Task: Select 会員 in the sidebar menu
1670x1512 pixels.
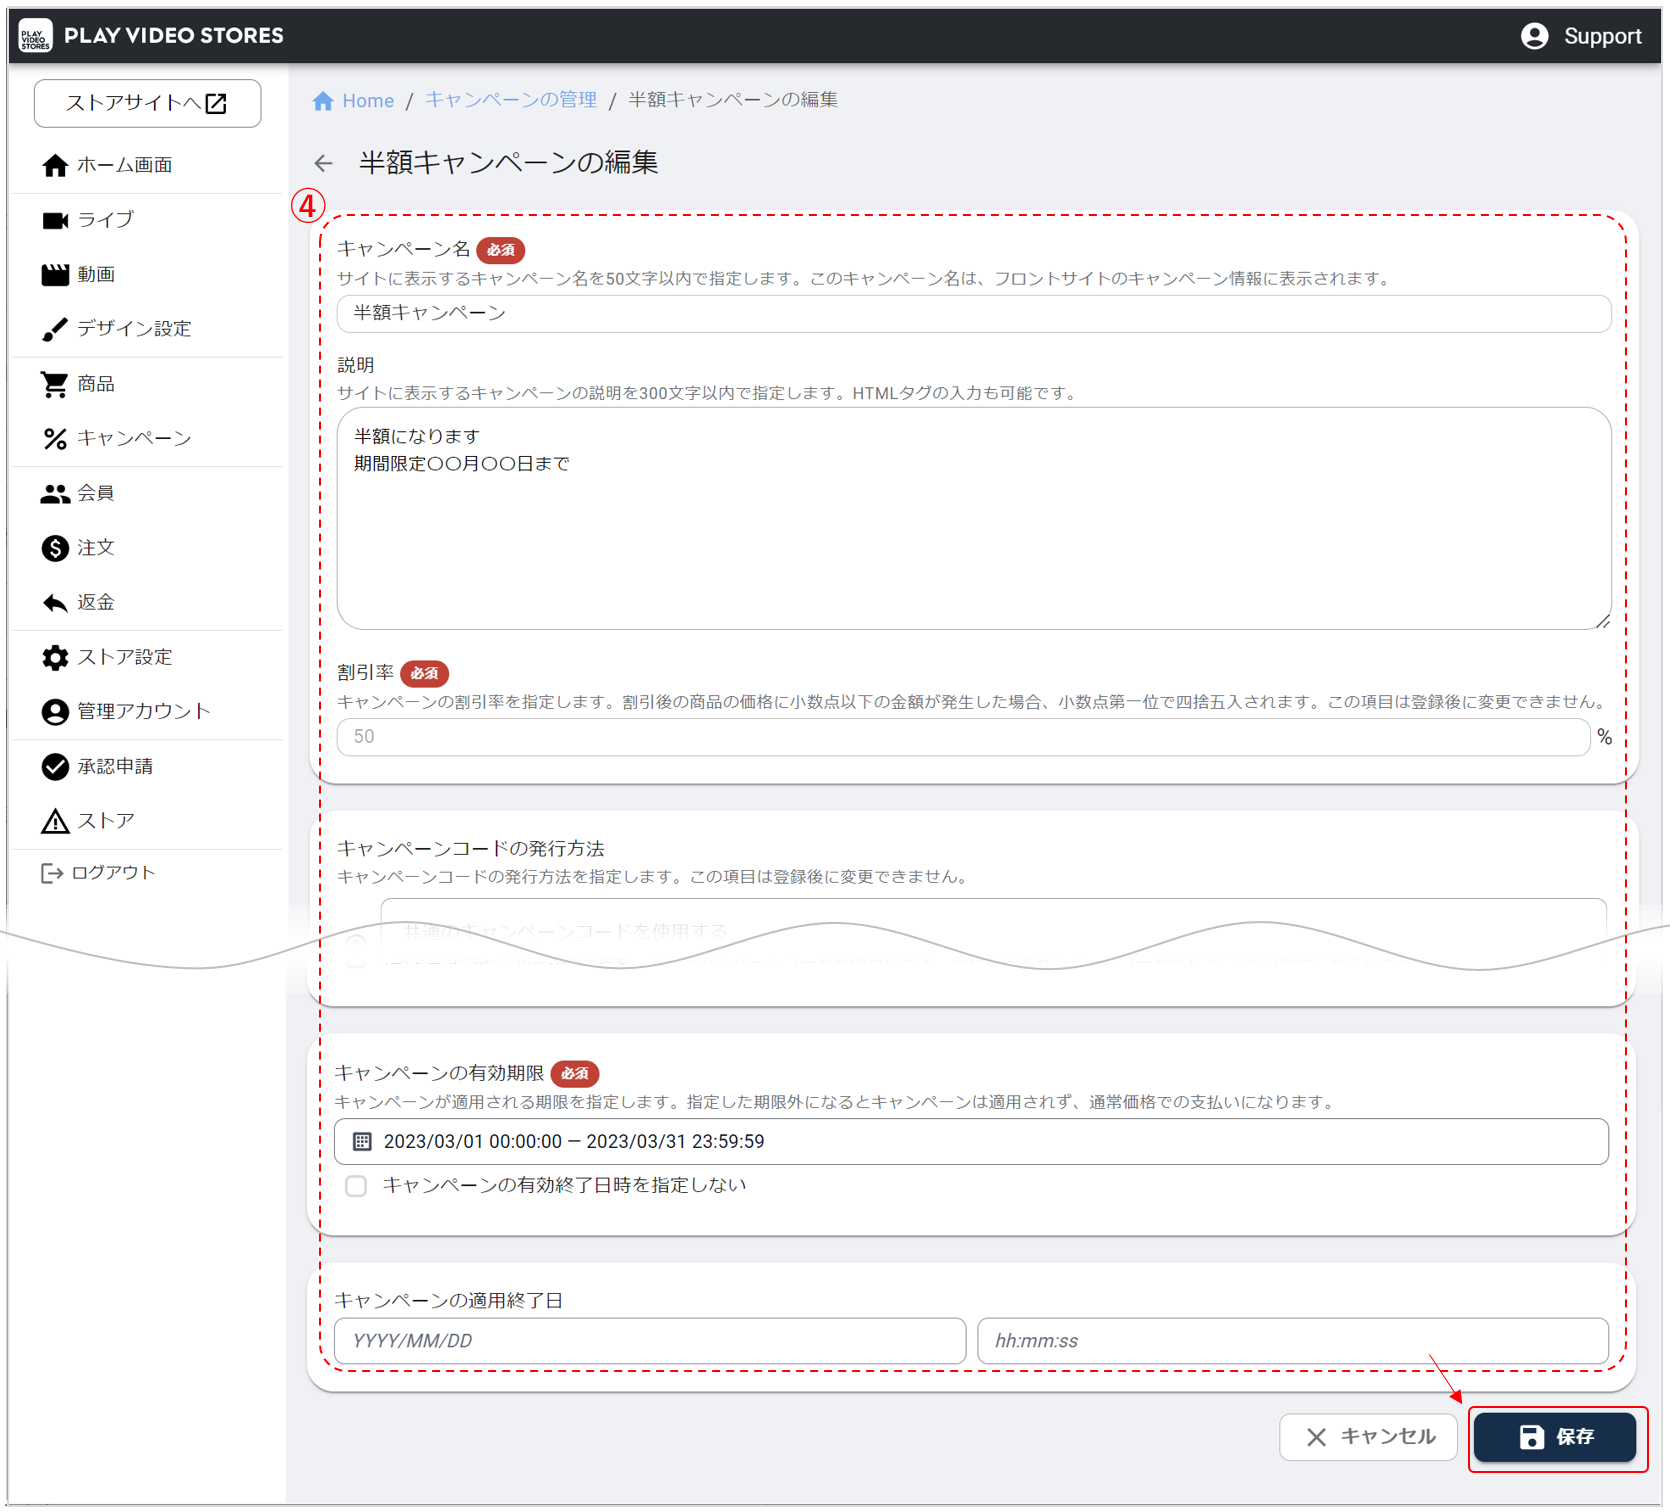Action: pos(96,493)
